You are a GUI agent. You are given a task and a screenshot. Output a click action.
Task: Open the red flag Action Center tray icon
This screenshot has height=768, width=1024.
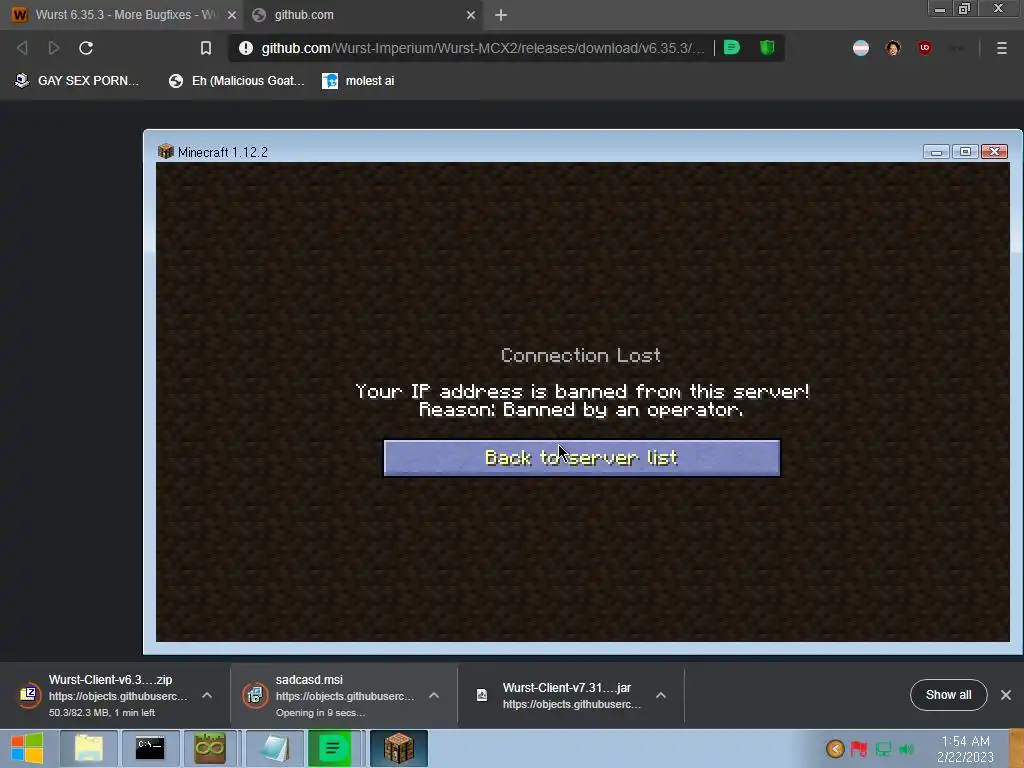pos(859,748)
